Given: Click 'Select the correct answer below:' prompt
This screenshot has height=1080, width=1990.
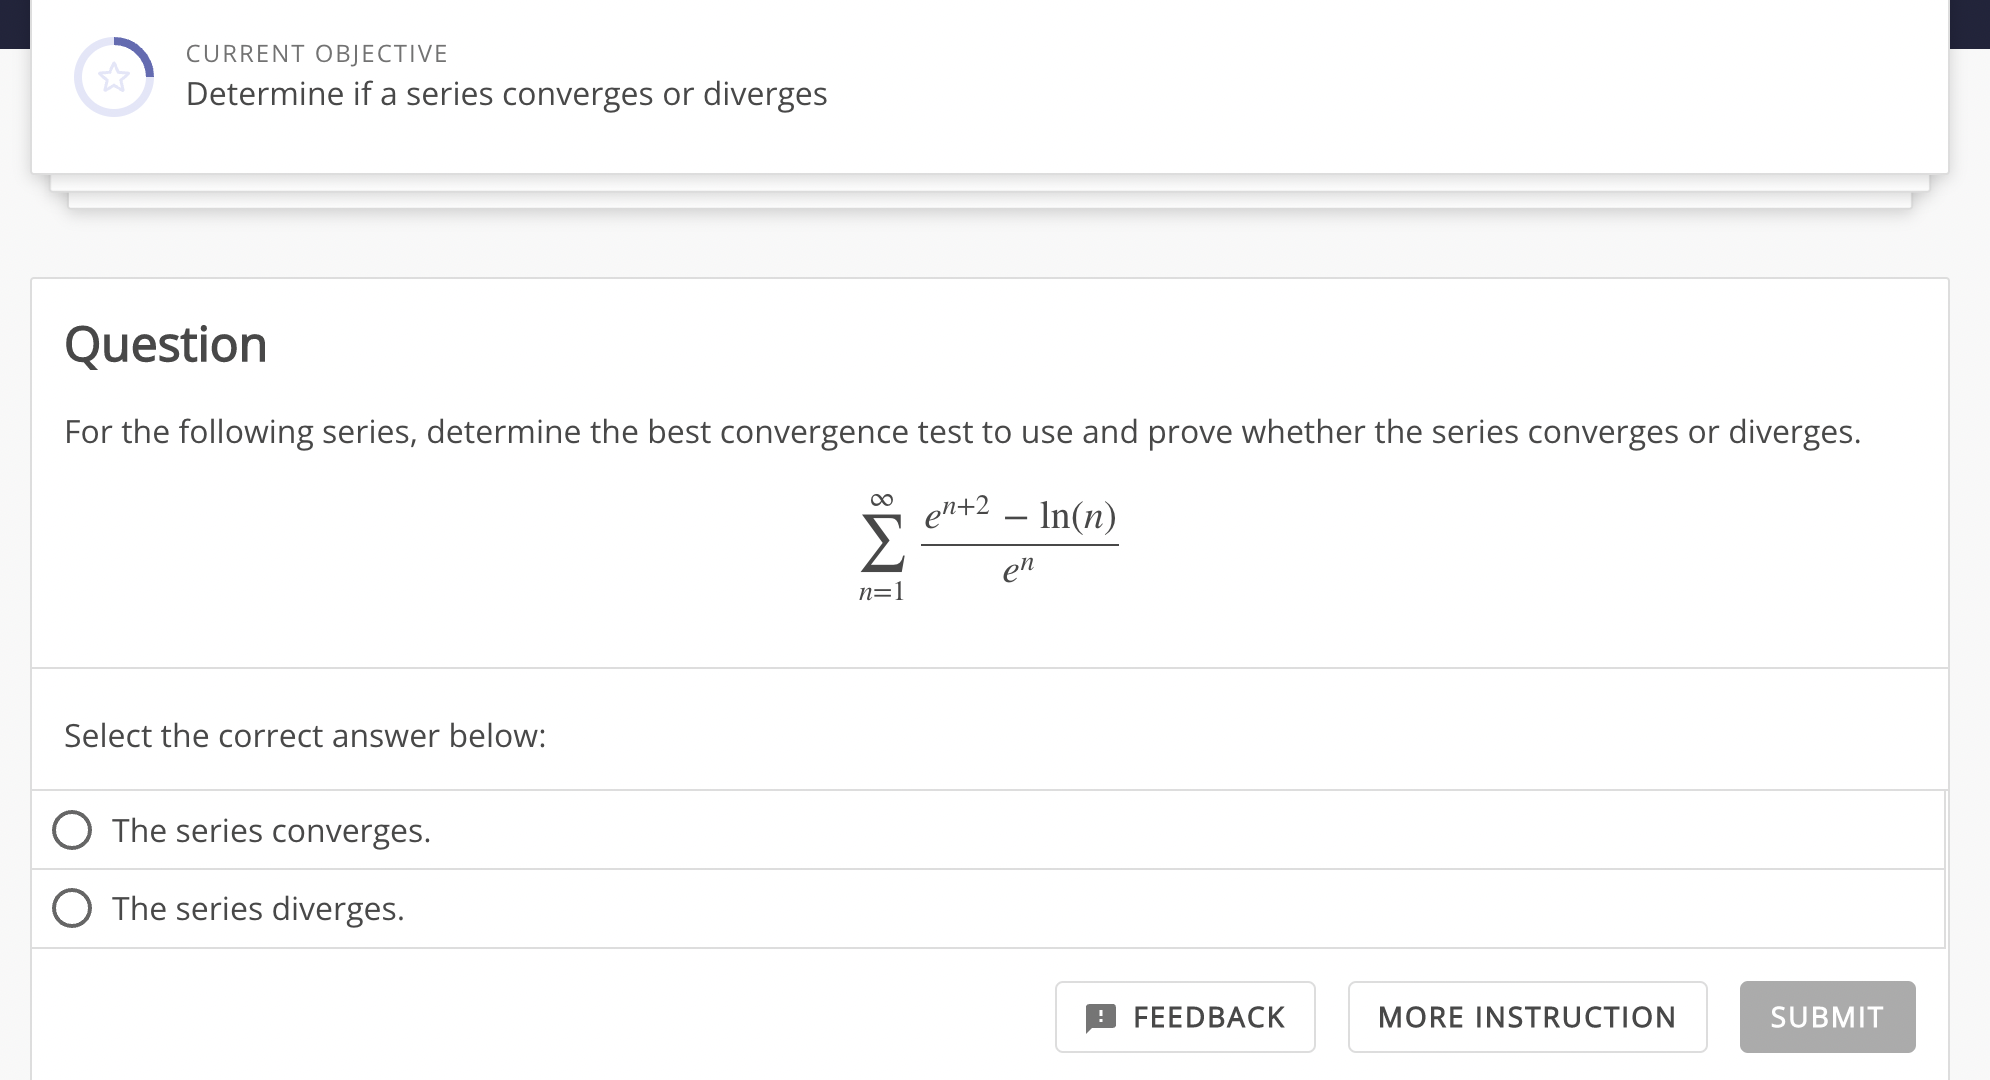Looking at the screenshot, I should [305, 736].
